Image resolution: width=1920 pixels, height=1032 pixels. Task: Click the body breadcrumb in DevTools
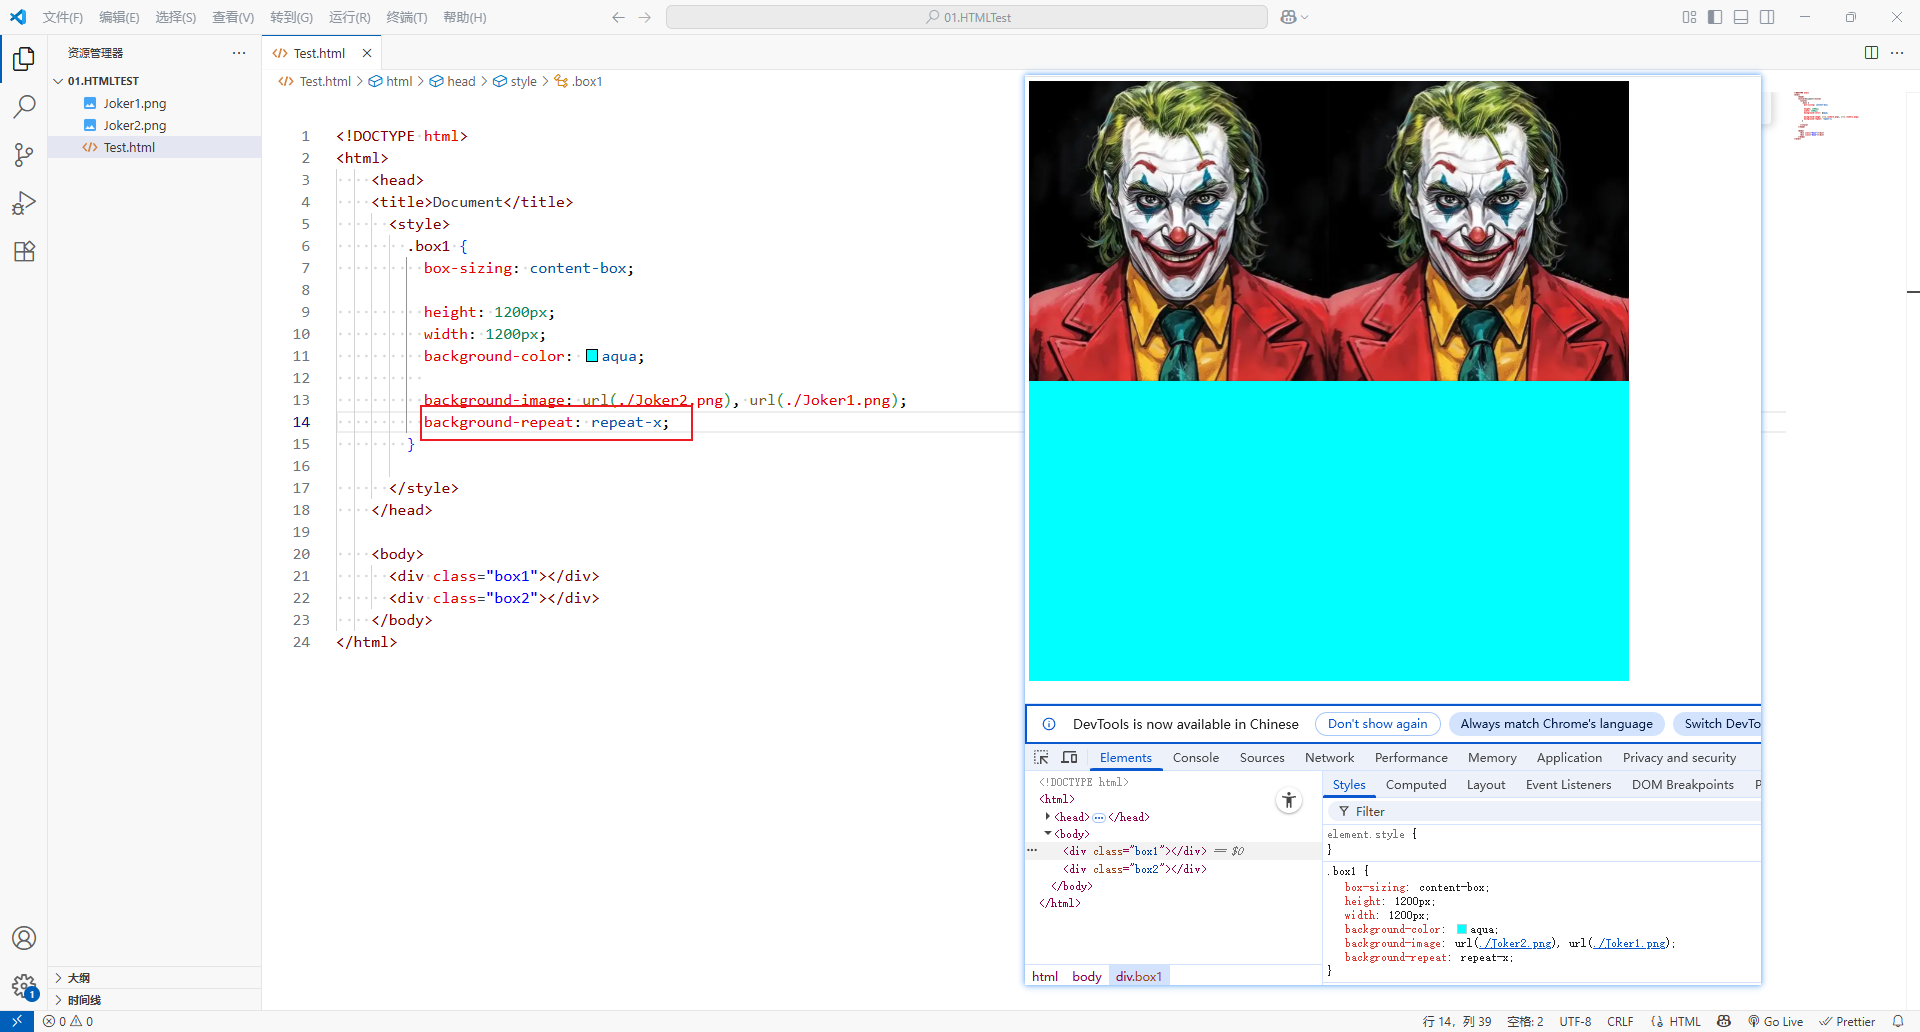click(x=1086, y=976)
